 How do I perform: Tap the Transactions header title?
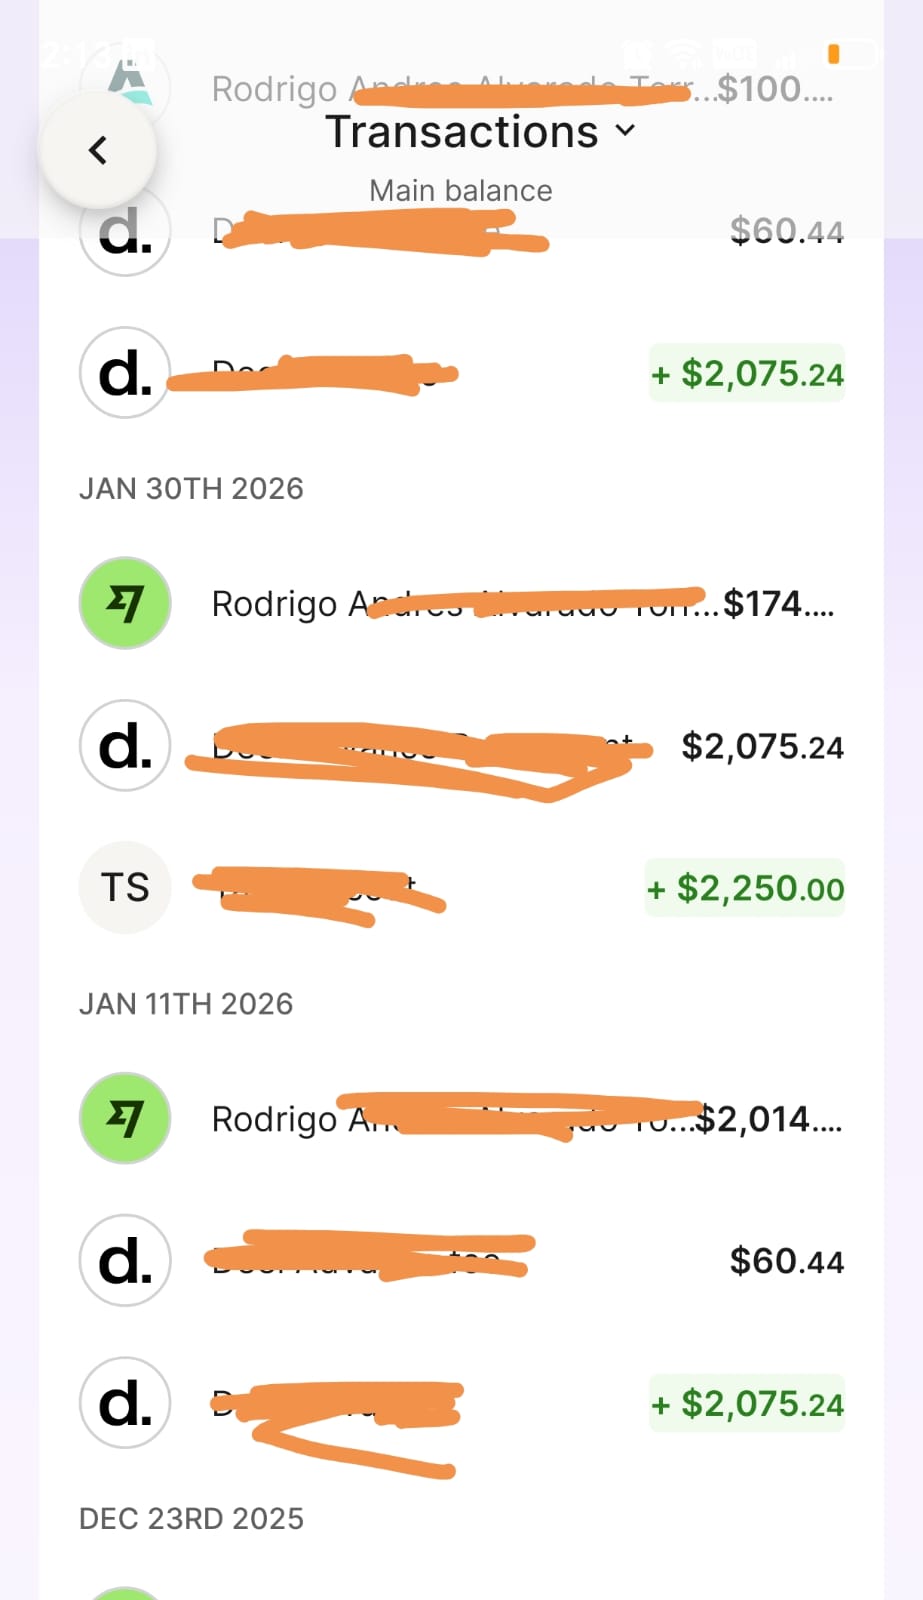click(461, 132)
